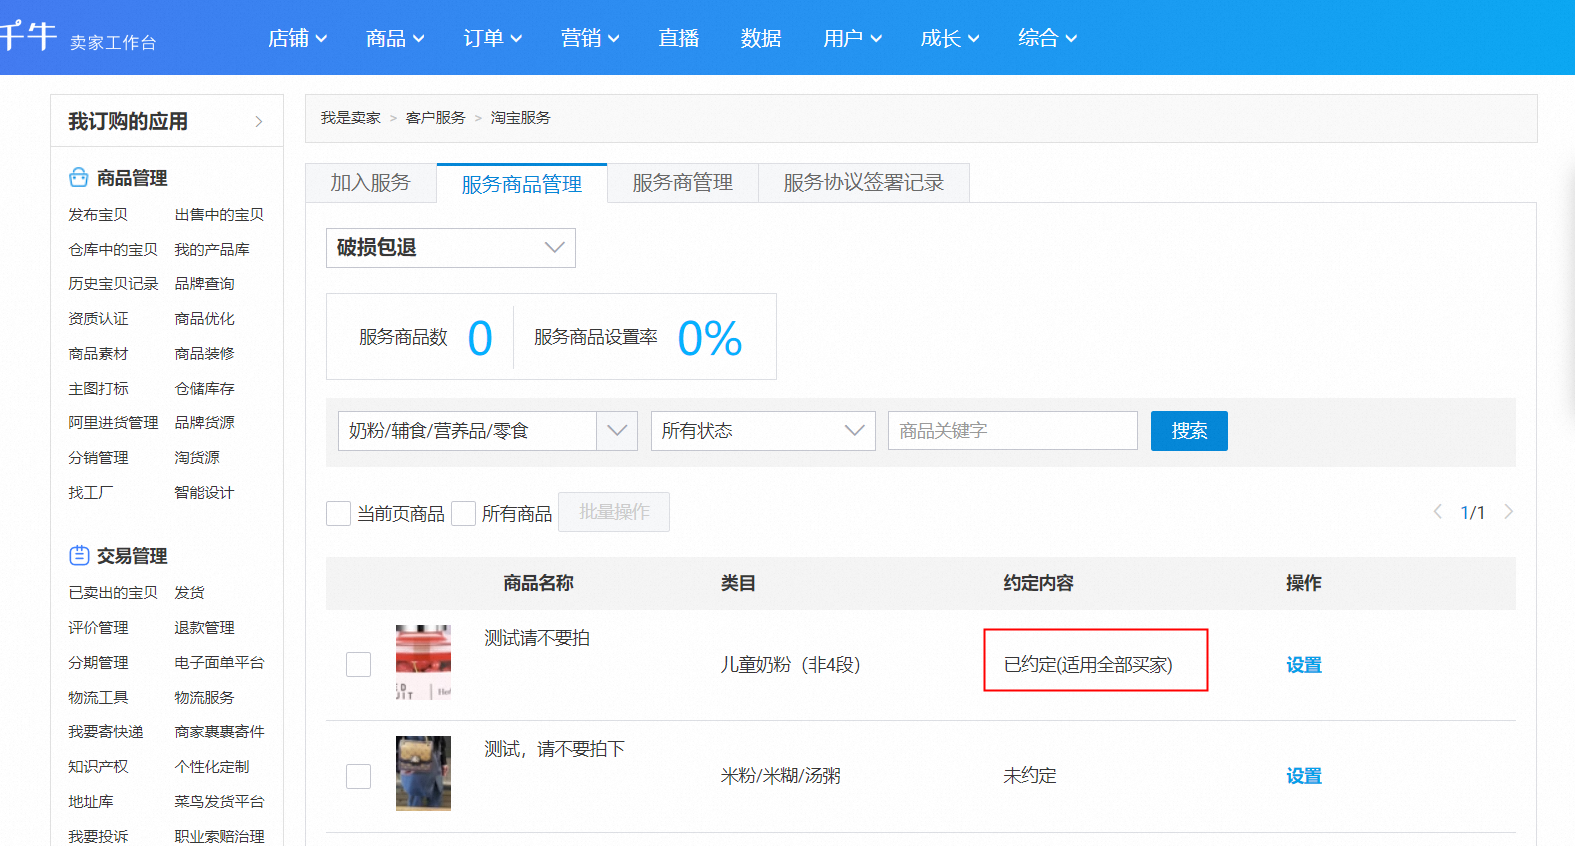
Task: Click 我是卖家 breadcrumb link
Action: click(x=351, y=118)
